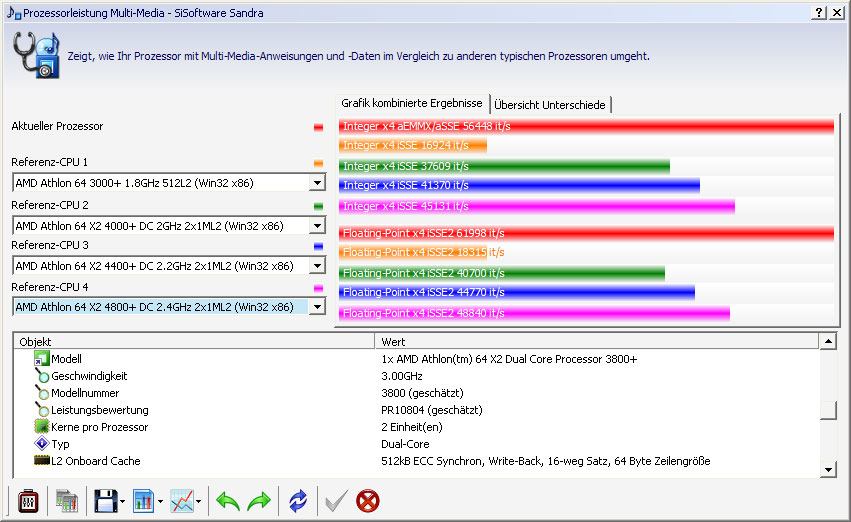Click the Modell row icon
The height and width of the screenshot is (522, 851).
(41, 358)
